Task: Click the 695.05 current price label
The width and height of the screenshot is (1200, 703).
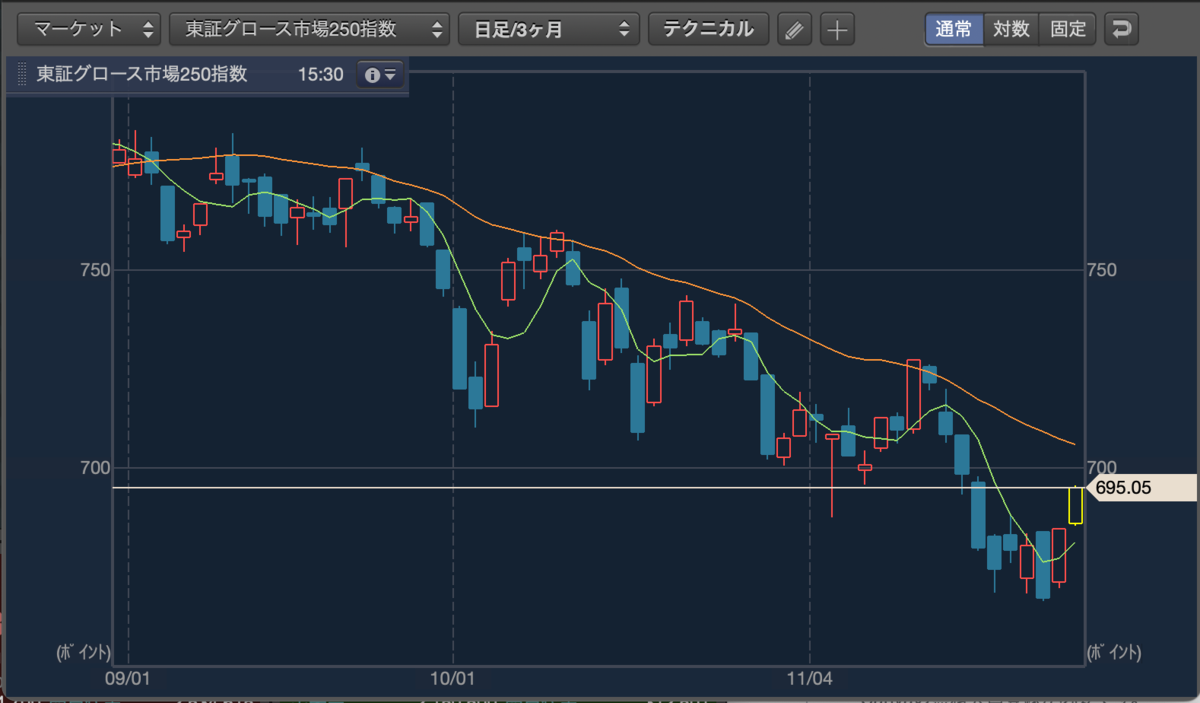Action: [1139, 488]
